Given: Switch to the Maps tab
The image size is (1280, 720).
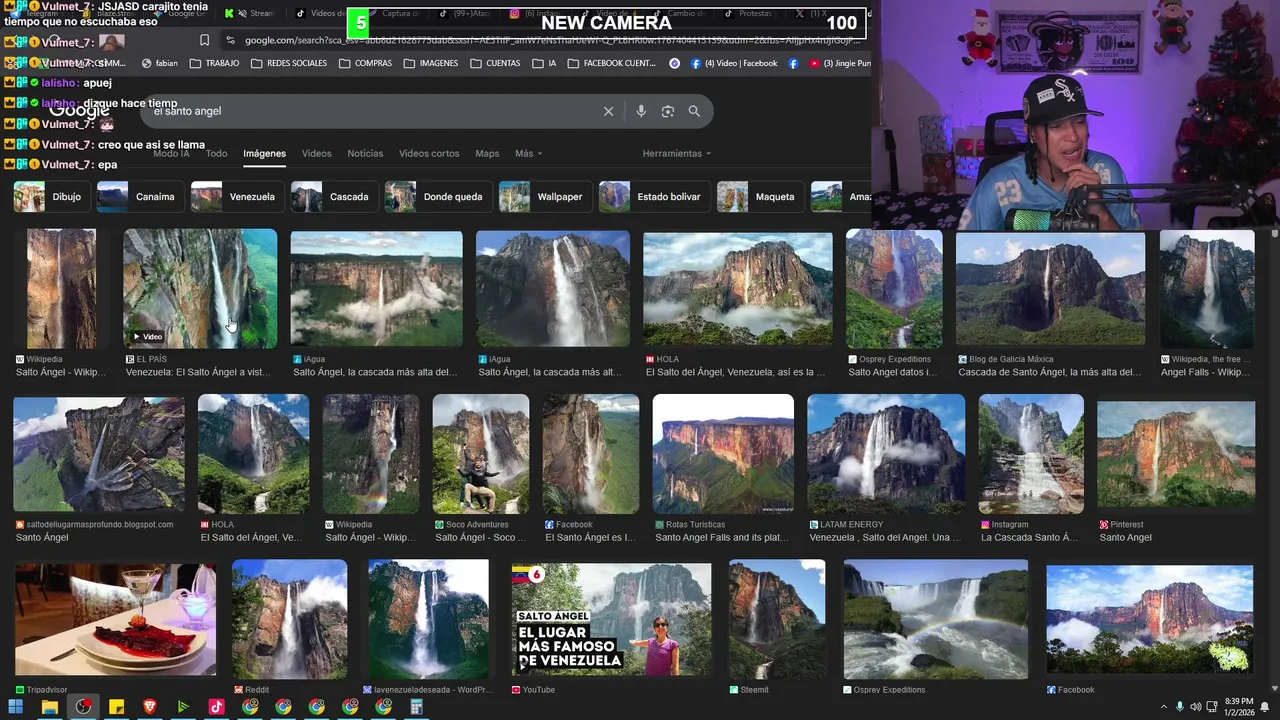Looking at the screenshot, I should 487,153.
